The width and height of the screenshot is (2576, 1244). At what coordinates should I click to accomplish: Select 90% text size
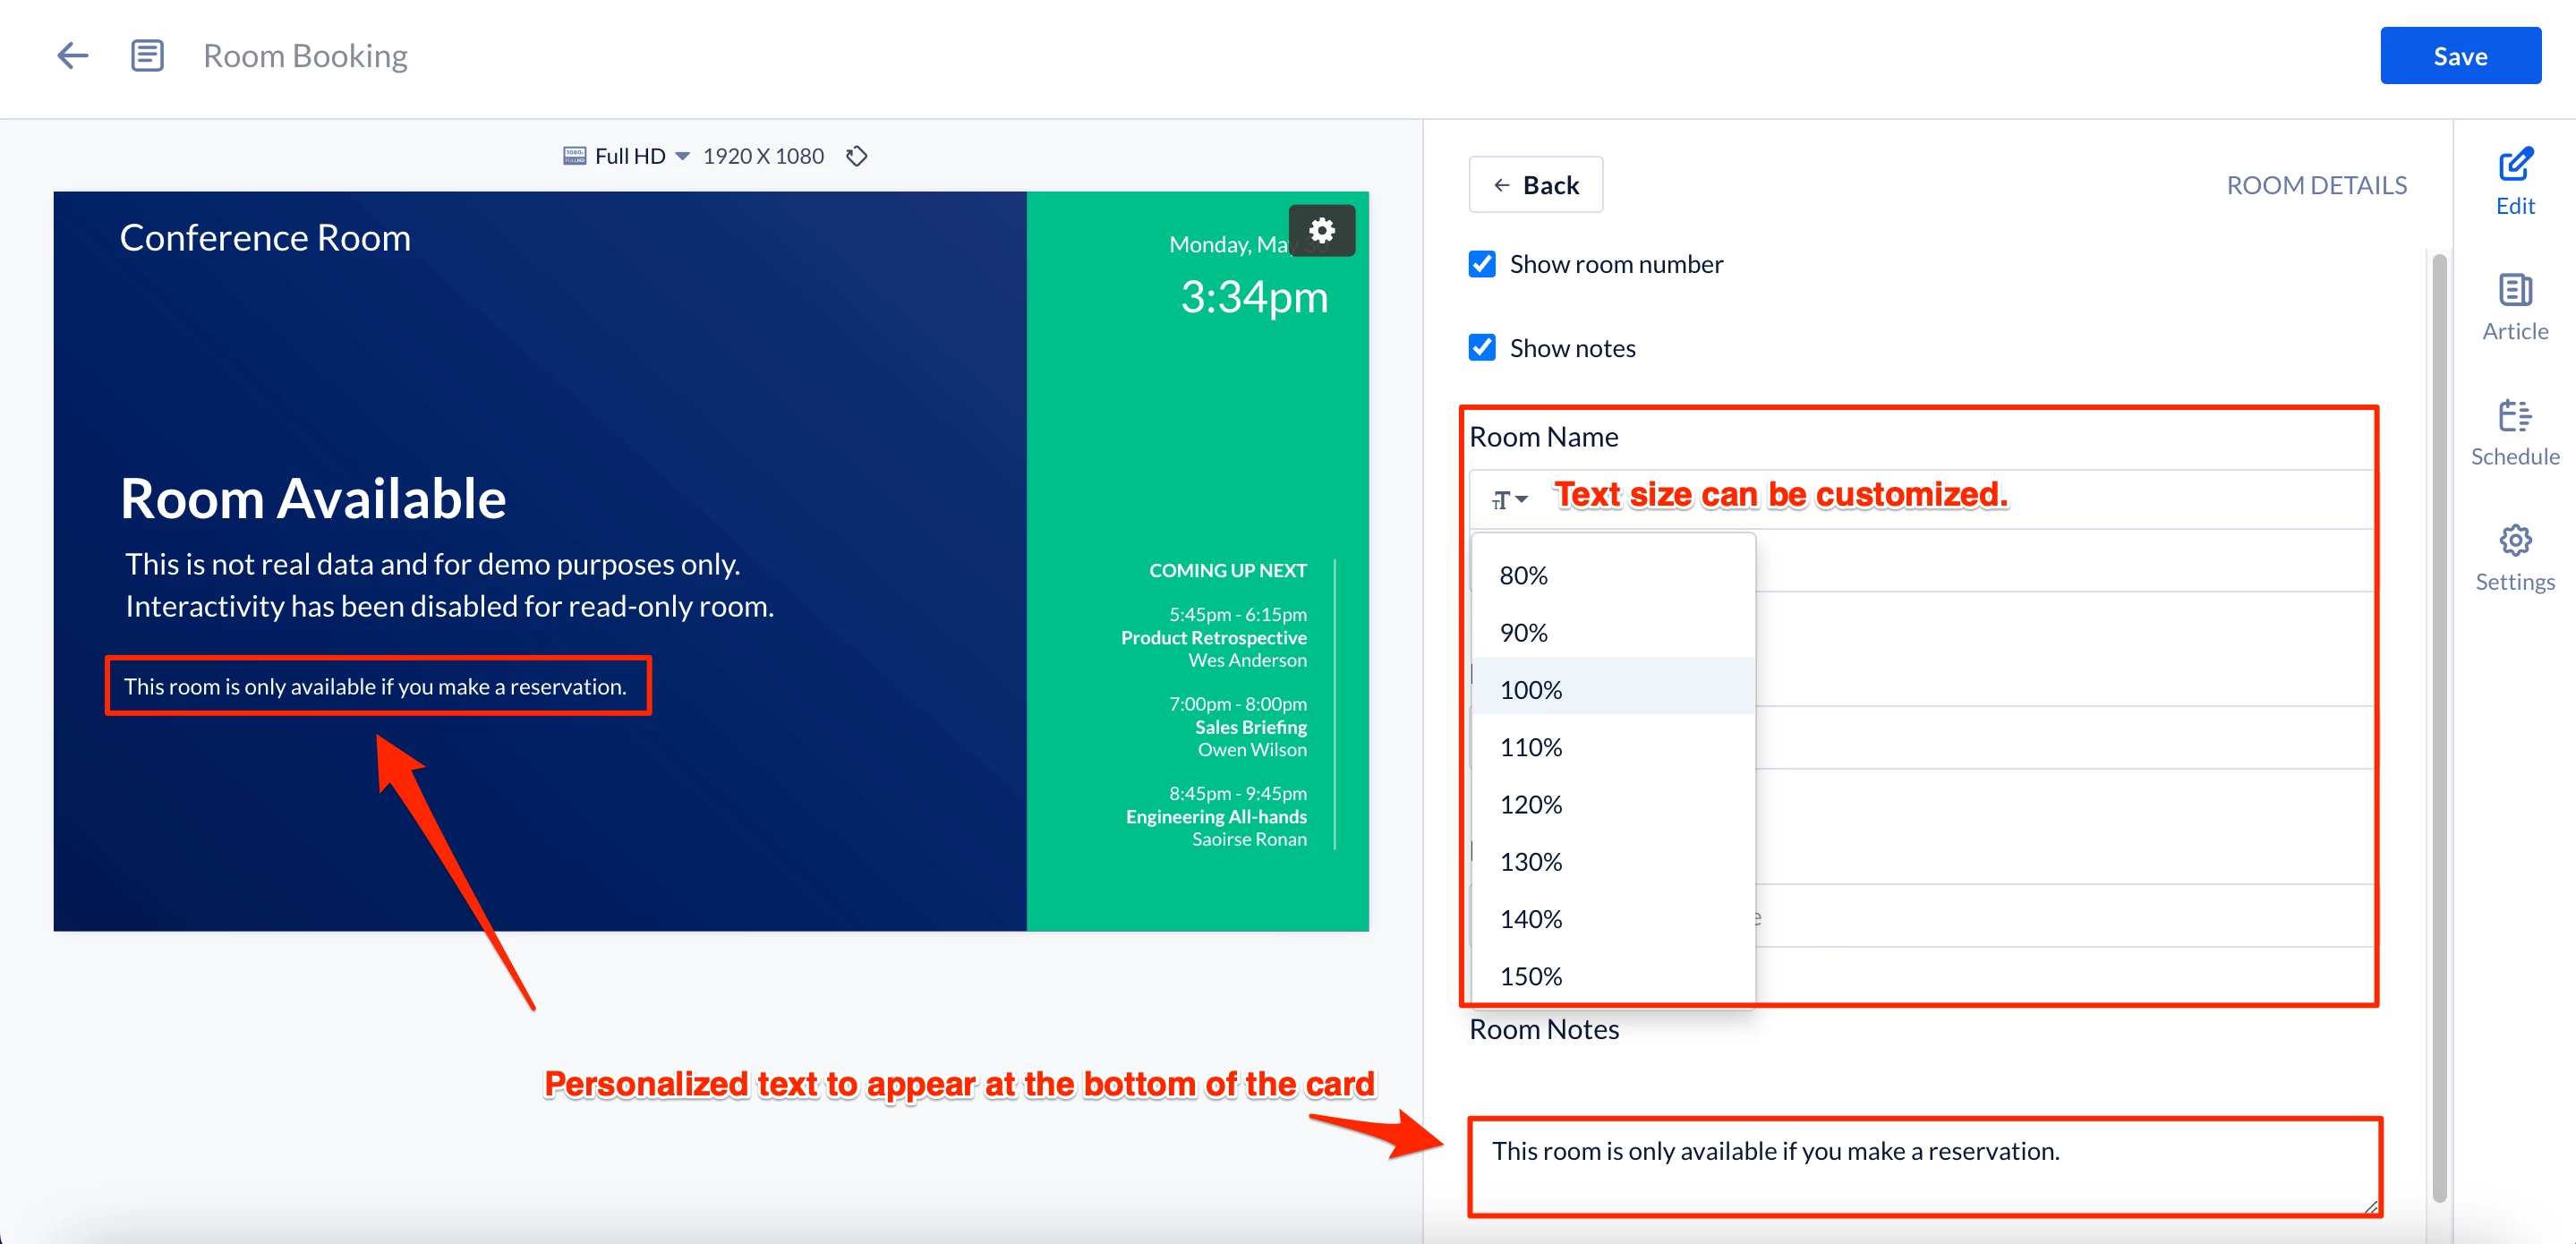tap(1613, 633)
